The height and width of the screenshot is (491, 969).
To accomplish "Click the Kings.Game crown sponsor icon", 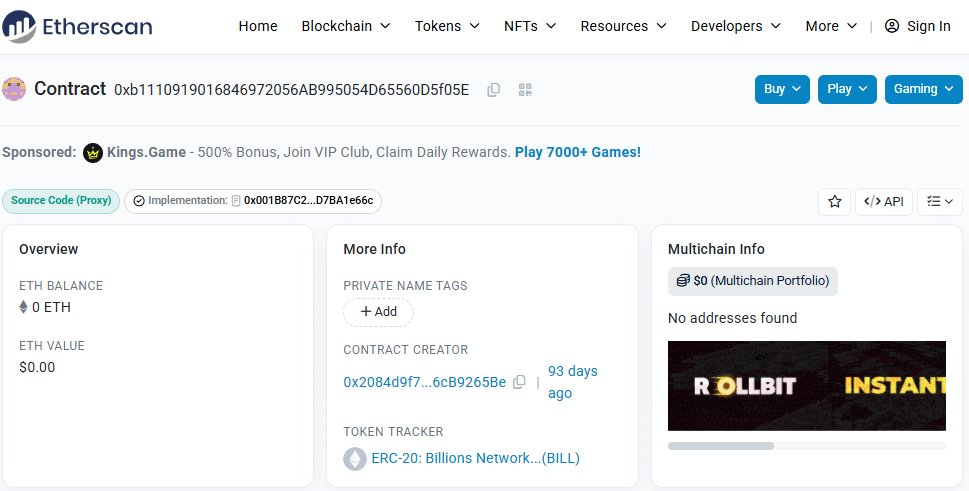I will [93, 153].
